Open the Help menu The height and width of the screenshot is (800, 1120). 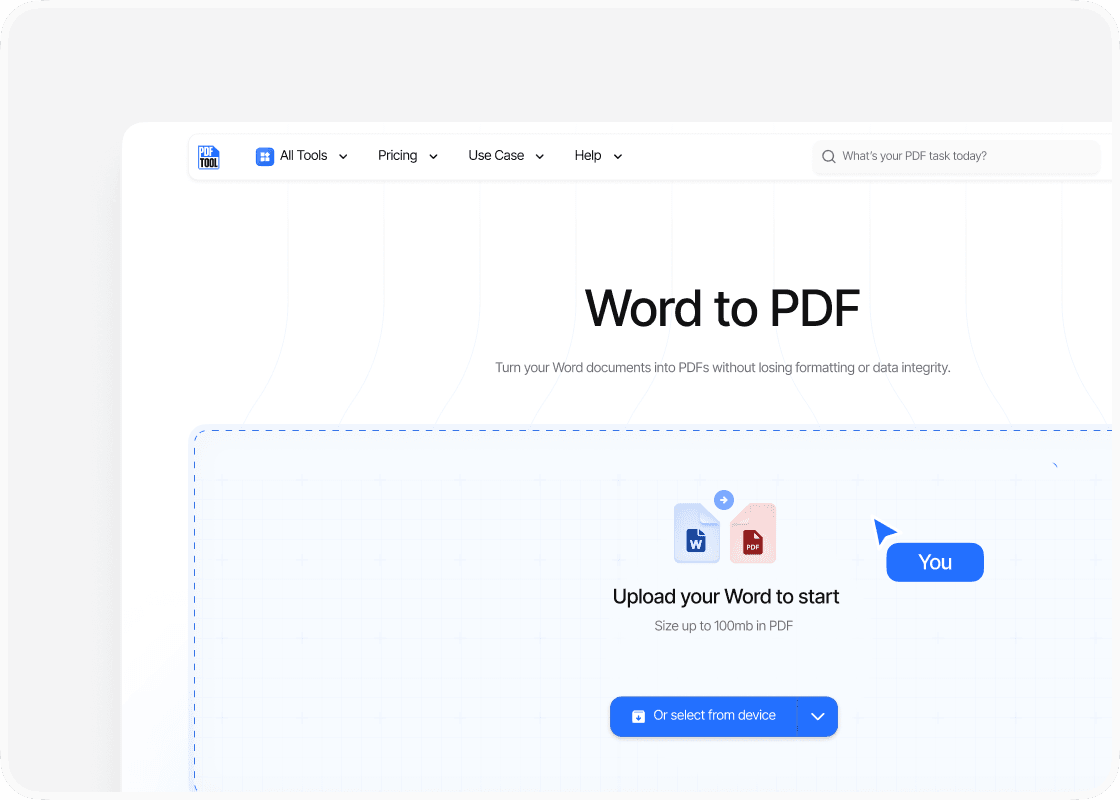coord(588,156)
